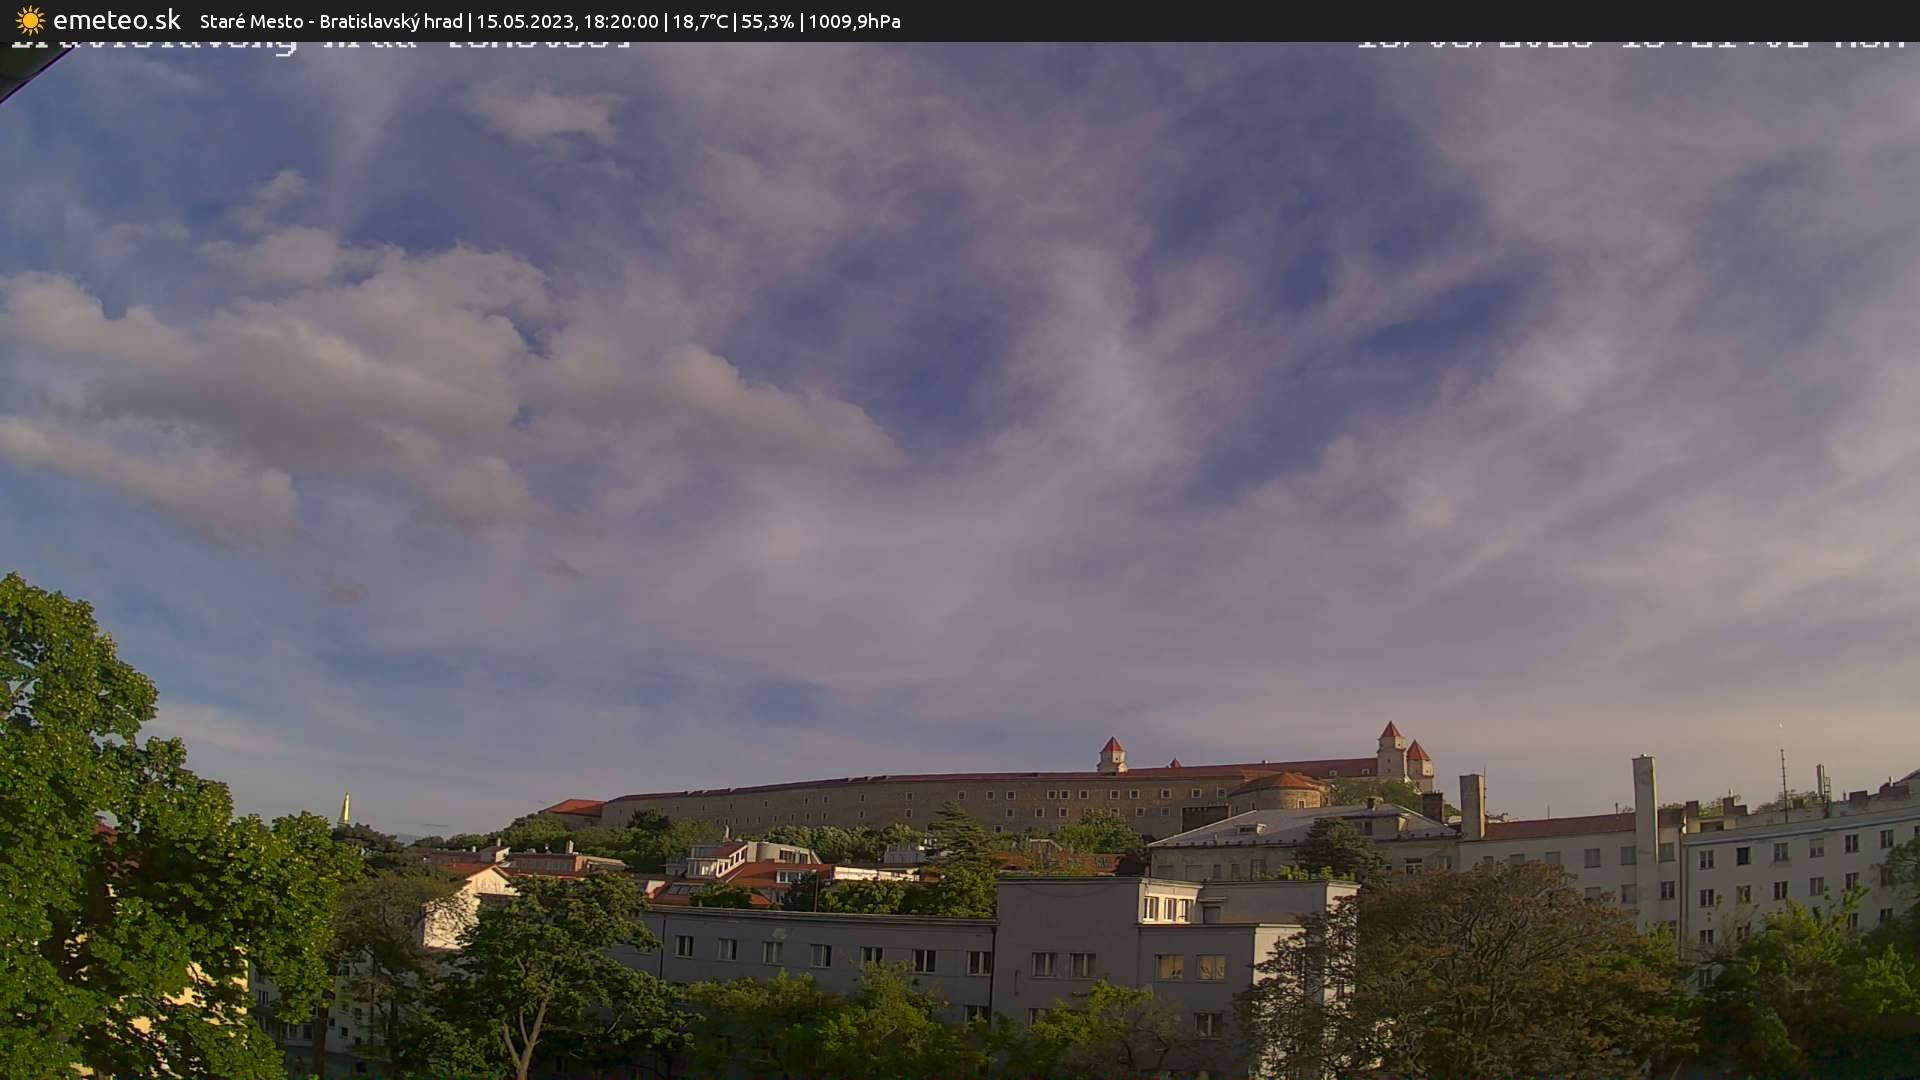Click the large cloud in the upper left sky

point(300,370)
